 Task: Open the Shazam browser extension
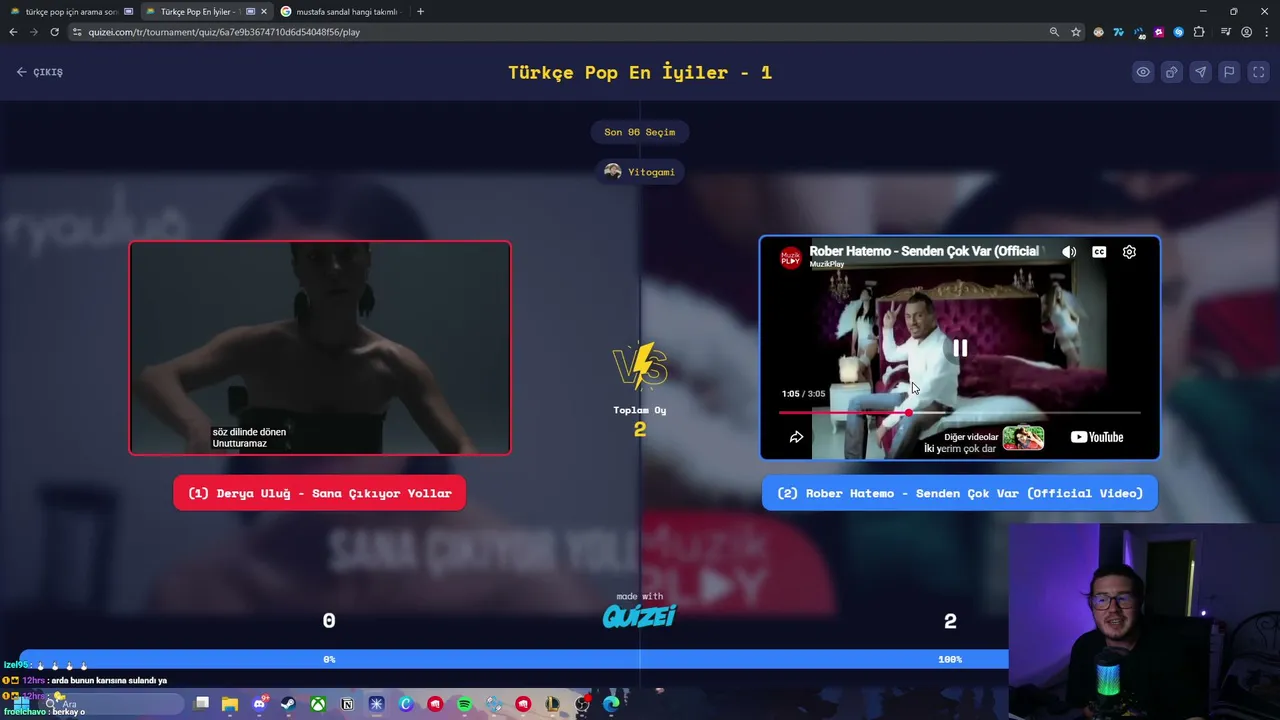[x=1179, y=32]
